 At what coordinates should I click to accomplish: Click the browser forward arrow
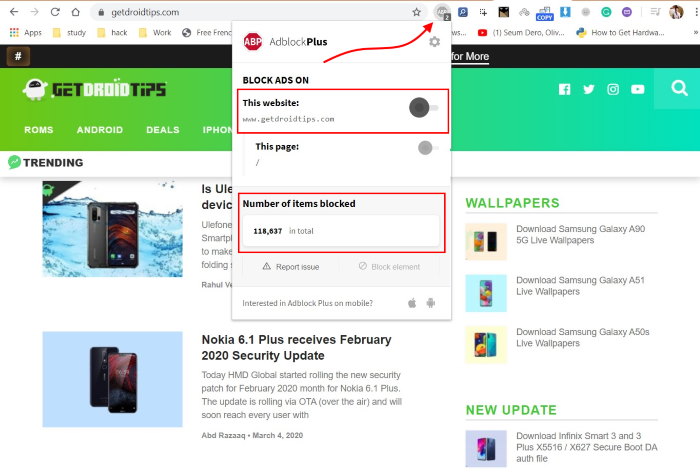pos(34,12)
